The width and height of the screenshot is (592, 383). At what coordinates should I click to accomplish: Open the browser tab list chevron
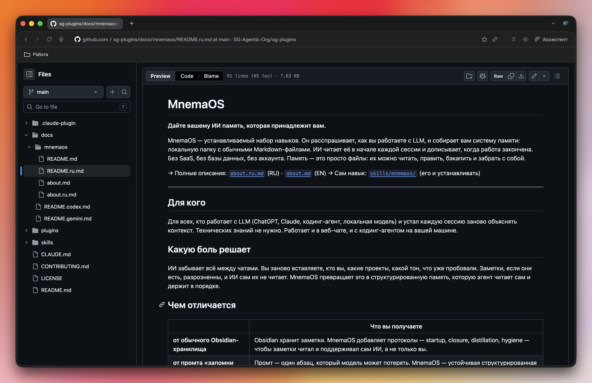pyautogui.click(x=553, y=23)
